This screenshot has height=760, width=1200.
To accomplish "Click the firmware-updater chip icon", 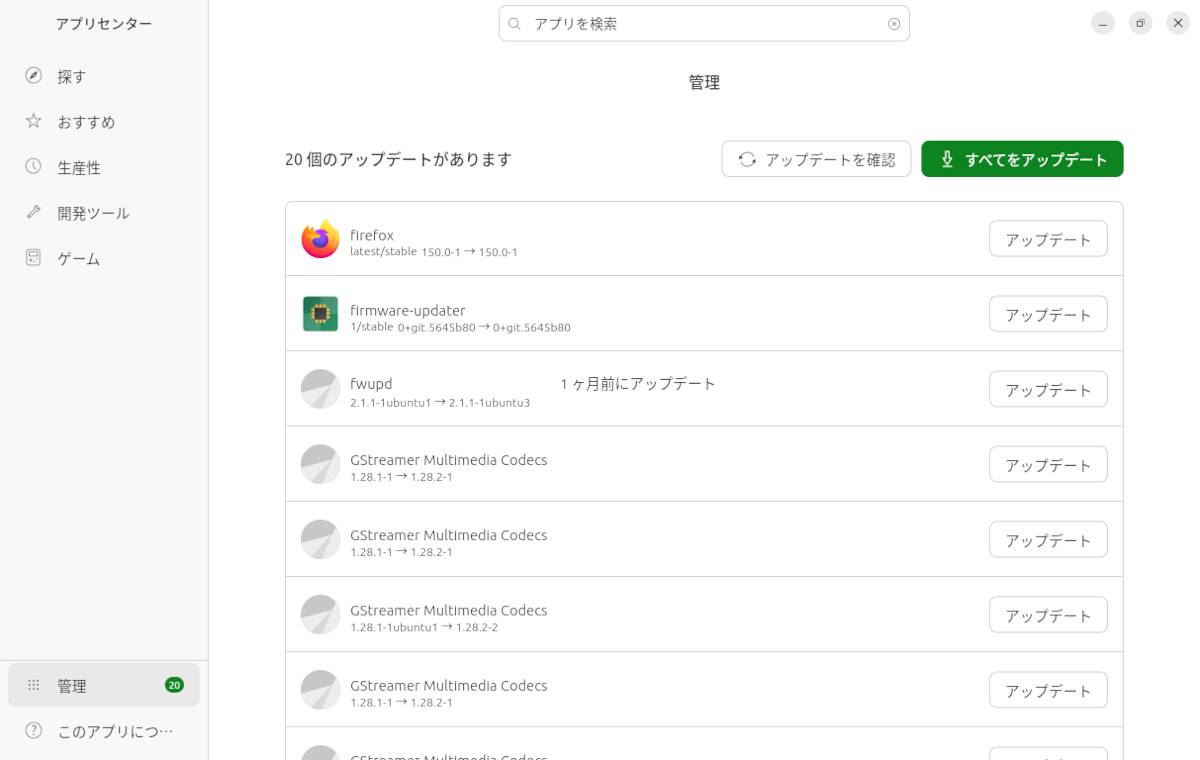I will pos(320,313).
